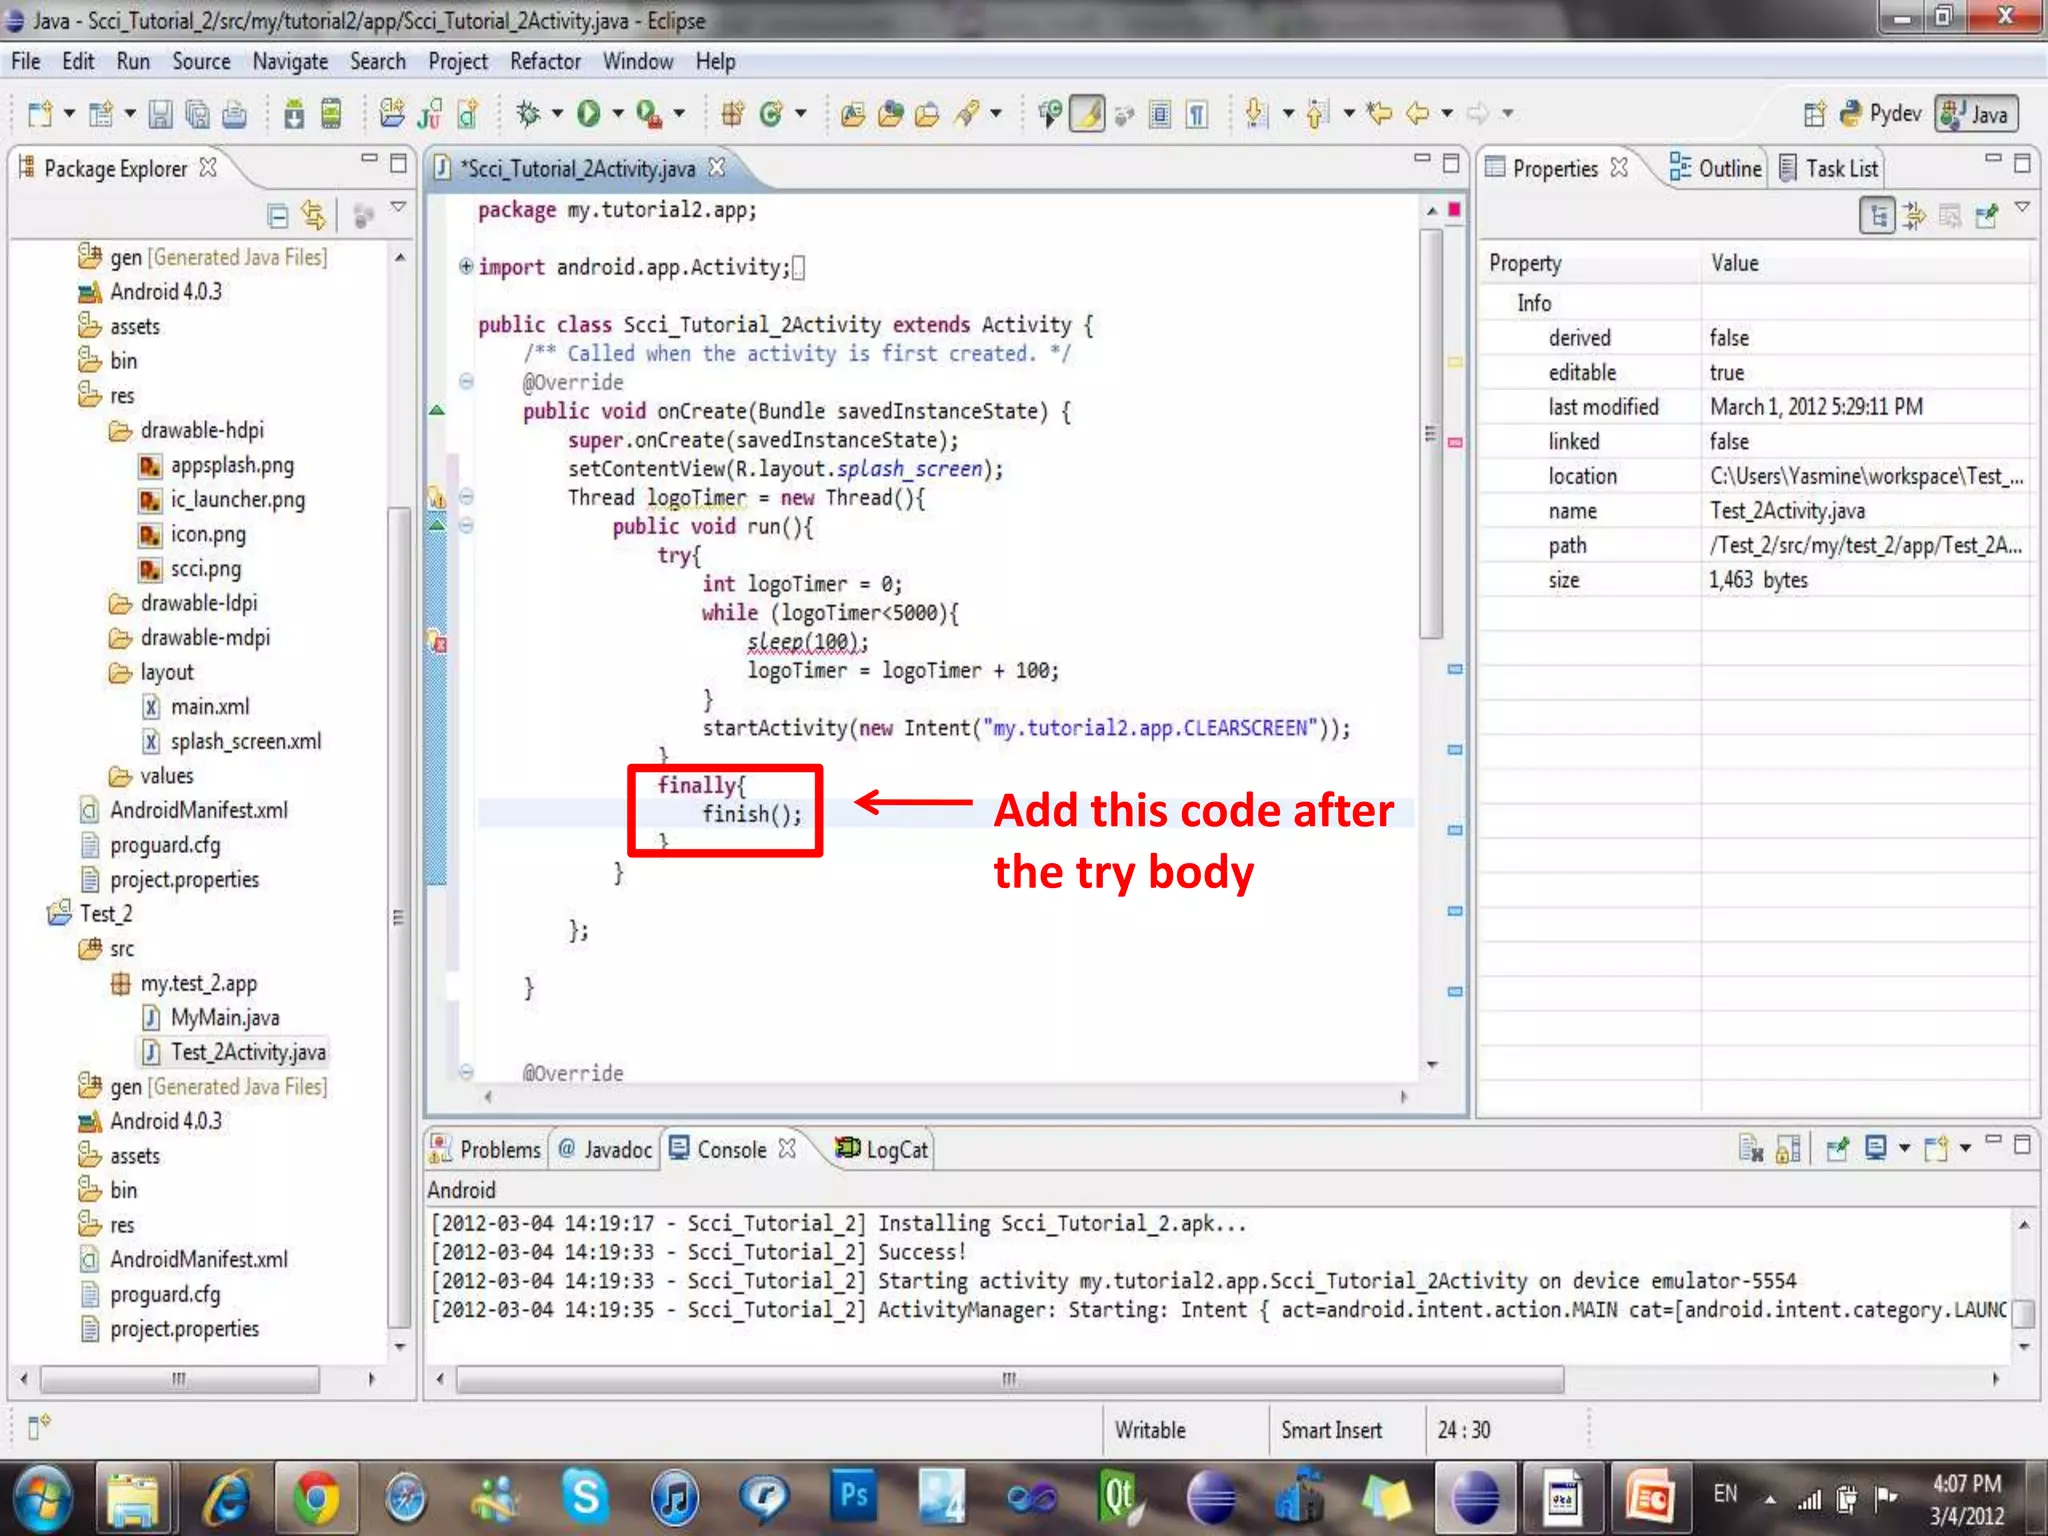
Task: Click the Console horizontal scrollbar
Action: tap(1010, 1379)
